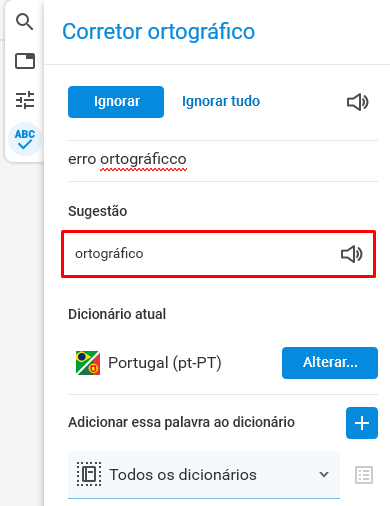This screenshot has height=506, width=390.
Task: Play audio of the misspelled phrase
Action: pyautogui.click(x=358, y=102)
